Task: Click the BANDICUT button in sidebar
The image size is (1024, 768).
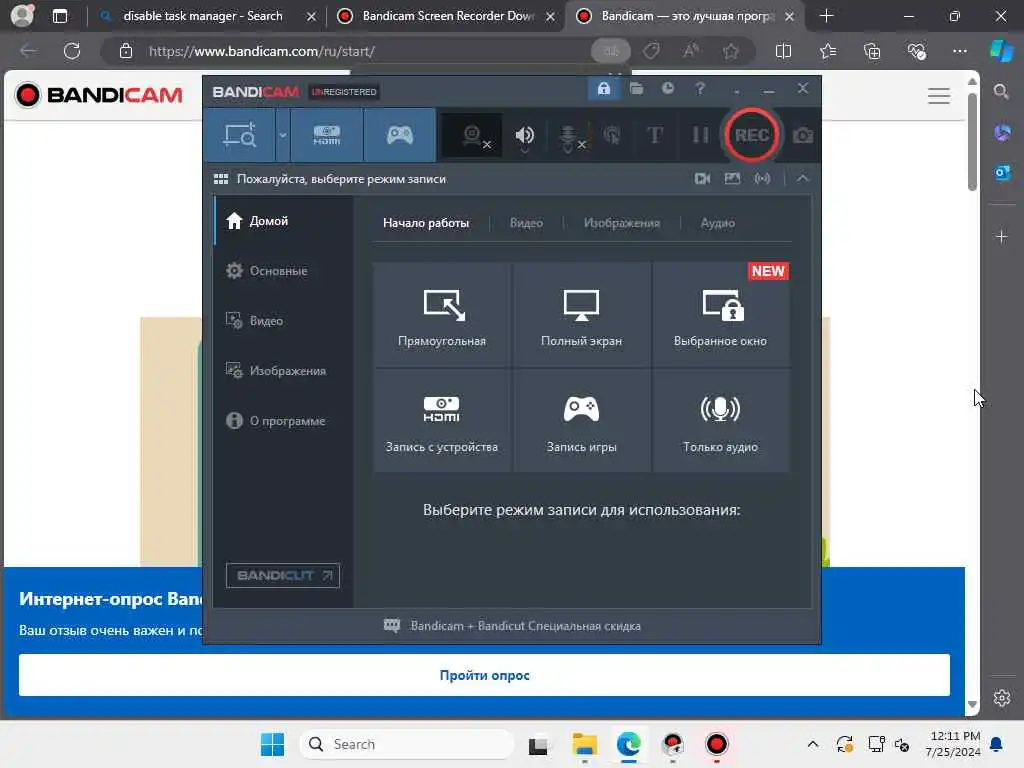Action: [283, 575]
